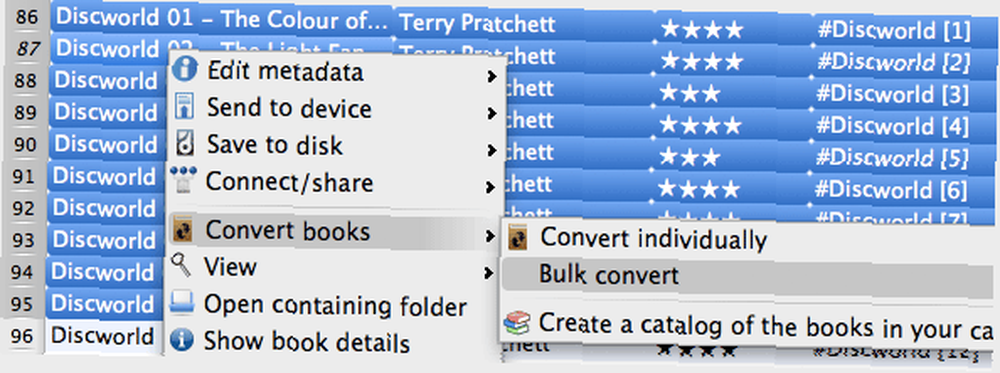Click the Connect/share icon
This screenshot has width=1000, height=373.
[184, 181]
